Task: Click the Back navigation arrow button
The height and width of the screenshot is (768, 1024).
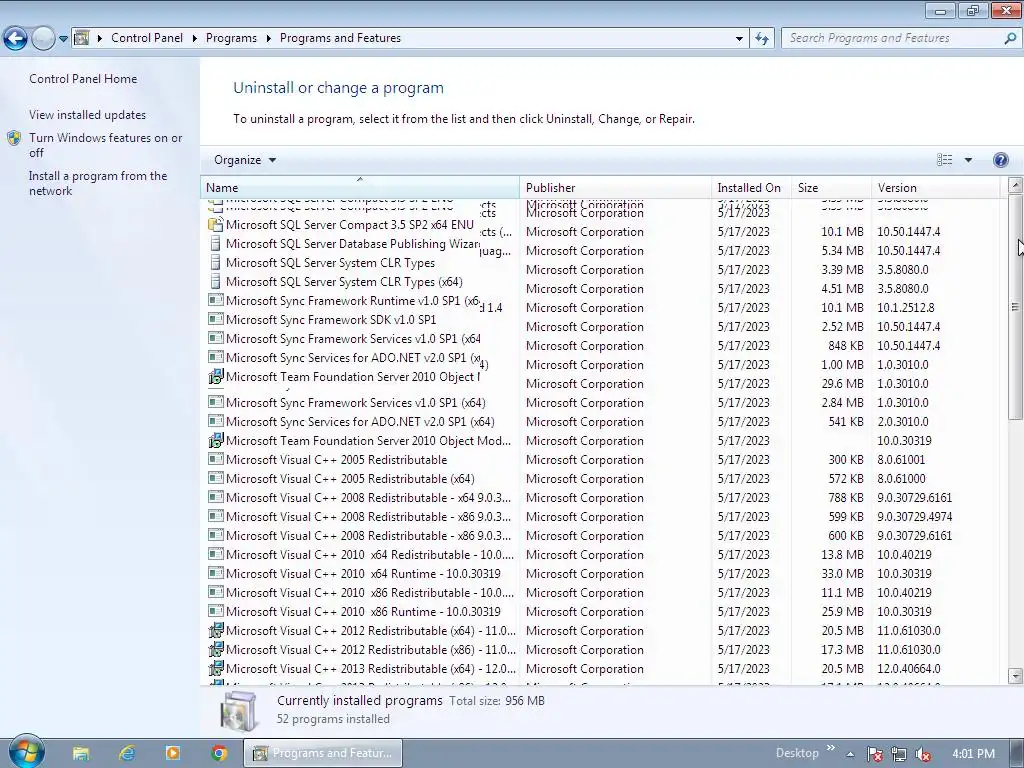Action: coord(16,39)
